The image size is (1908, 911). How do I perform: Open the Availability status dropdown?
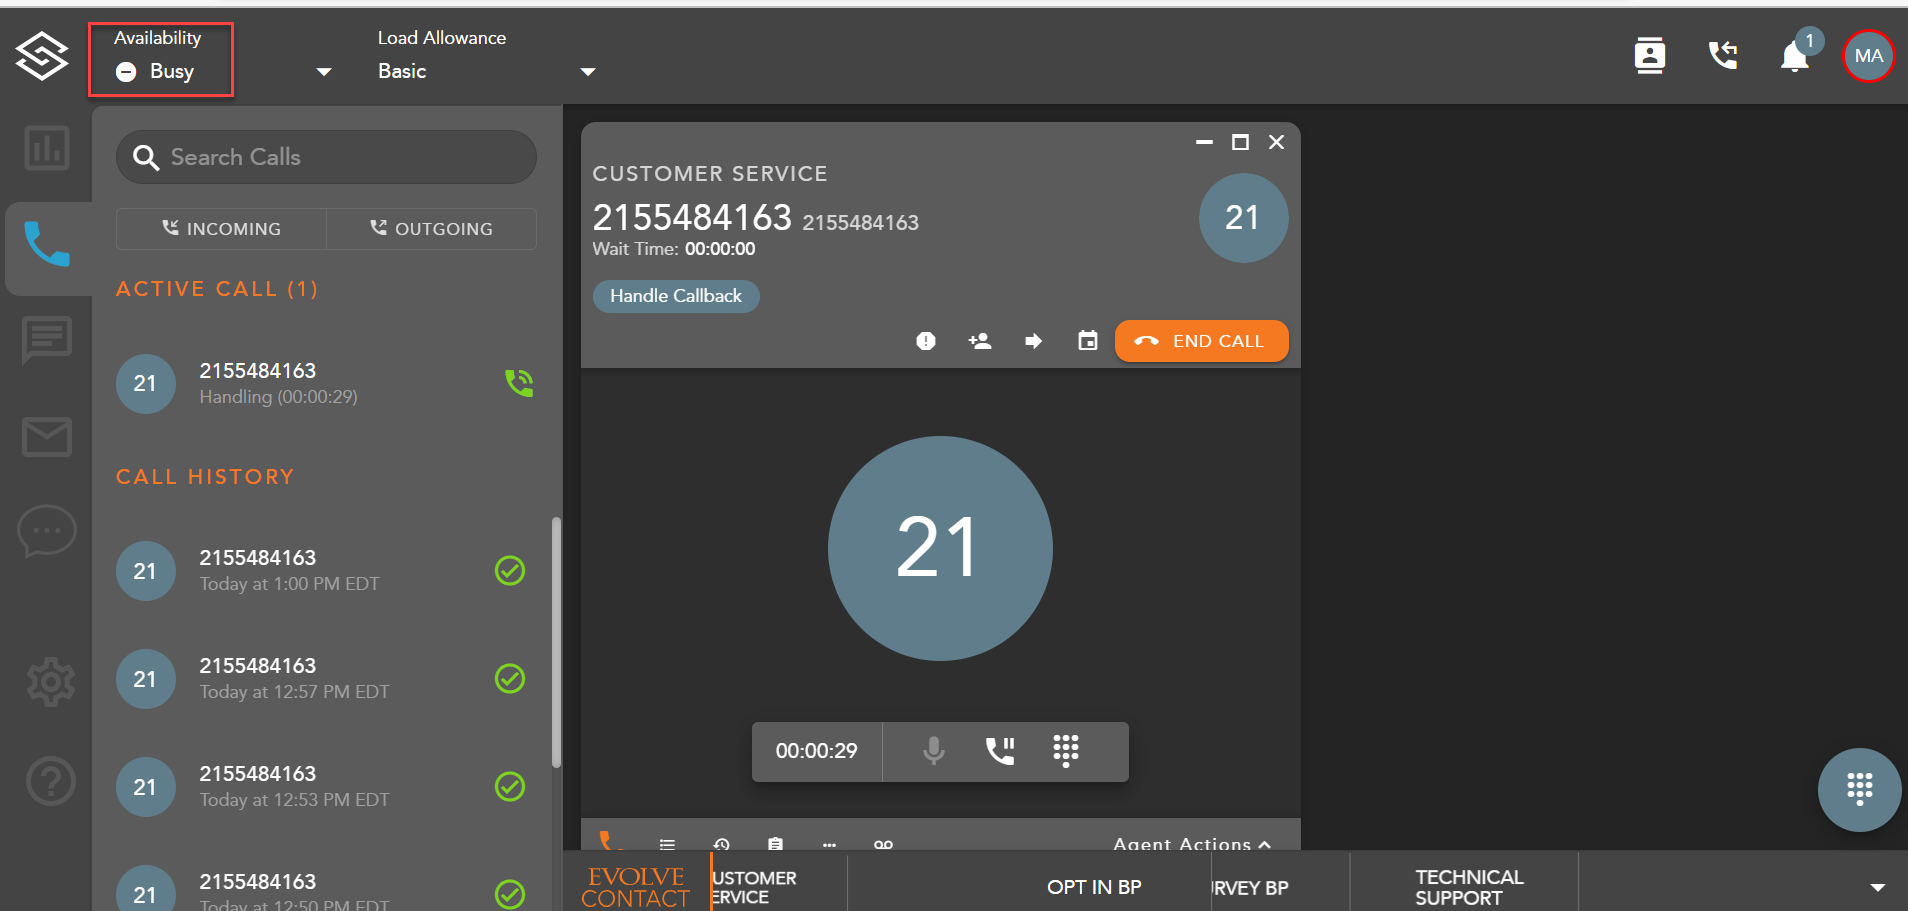point(323,71)
